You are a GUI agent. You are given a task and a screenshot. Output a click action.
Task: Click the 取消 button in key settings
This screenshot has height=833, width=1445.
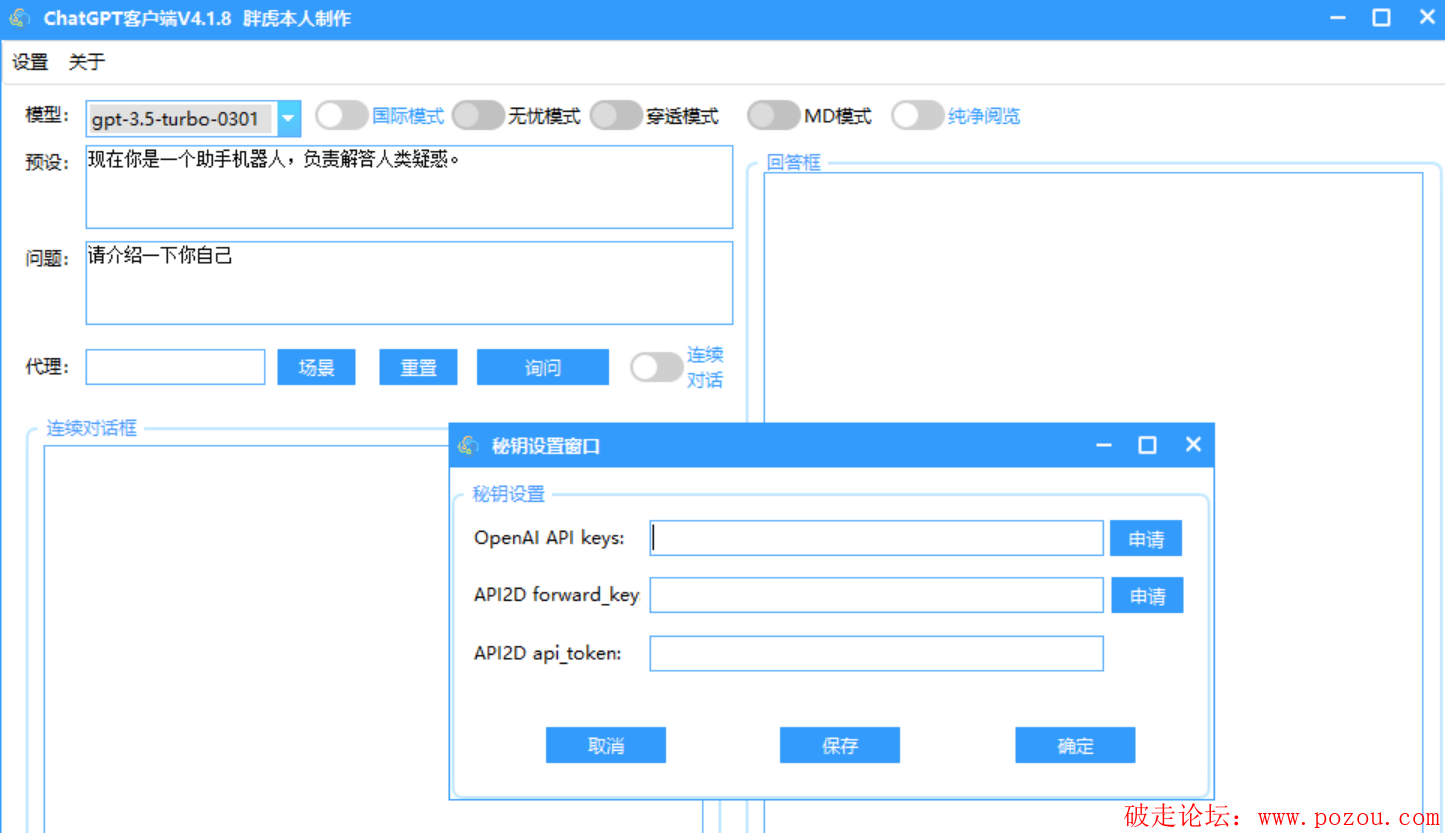pos(606,745)
